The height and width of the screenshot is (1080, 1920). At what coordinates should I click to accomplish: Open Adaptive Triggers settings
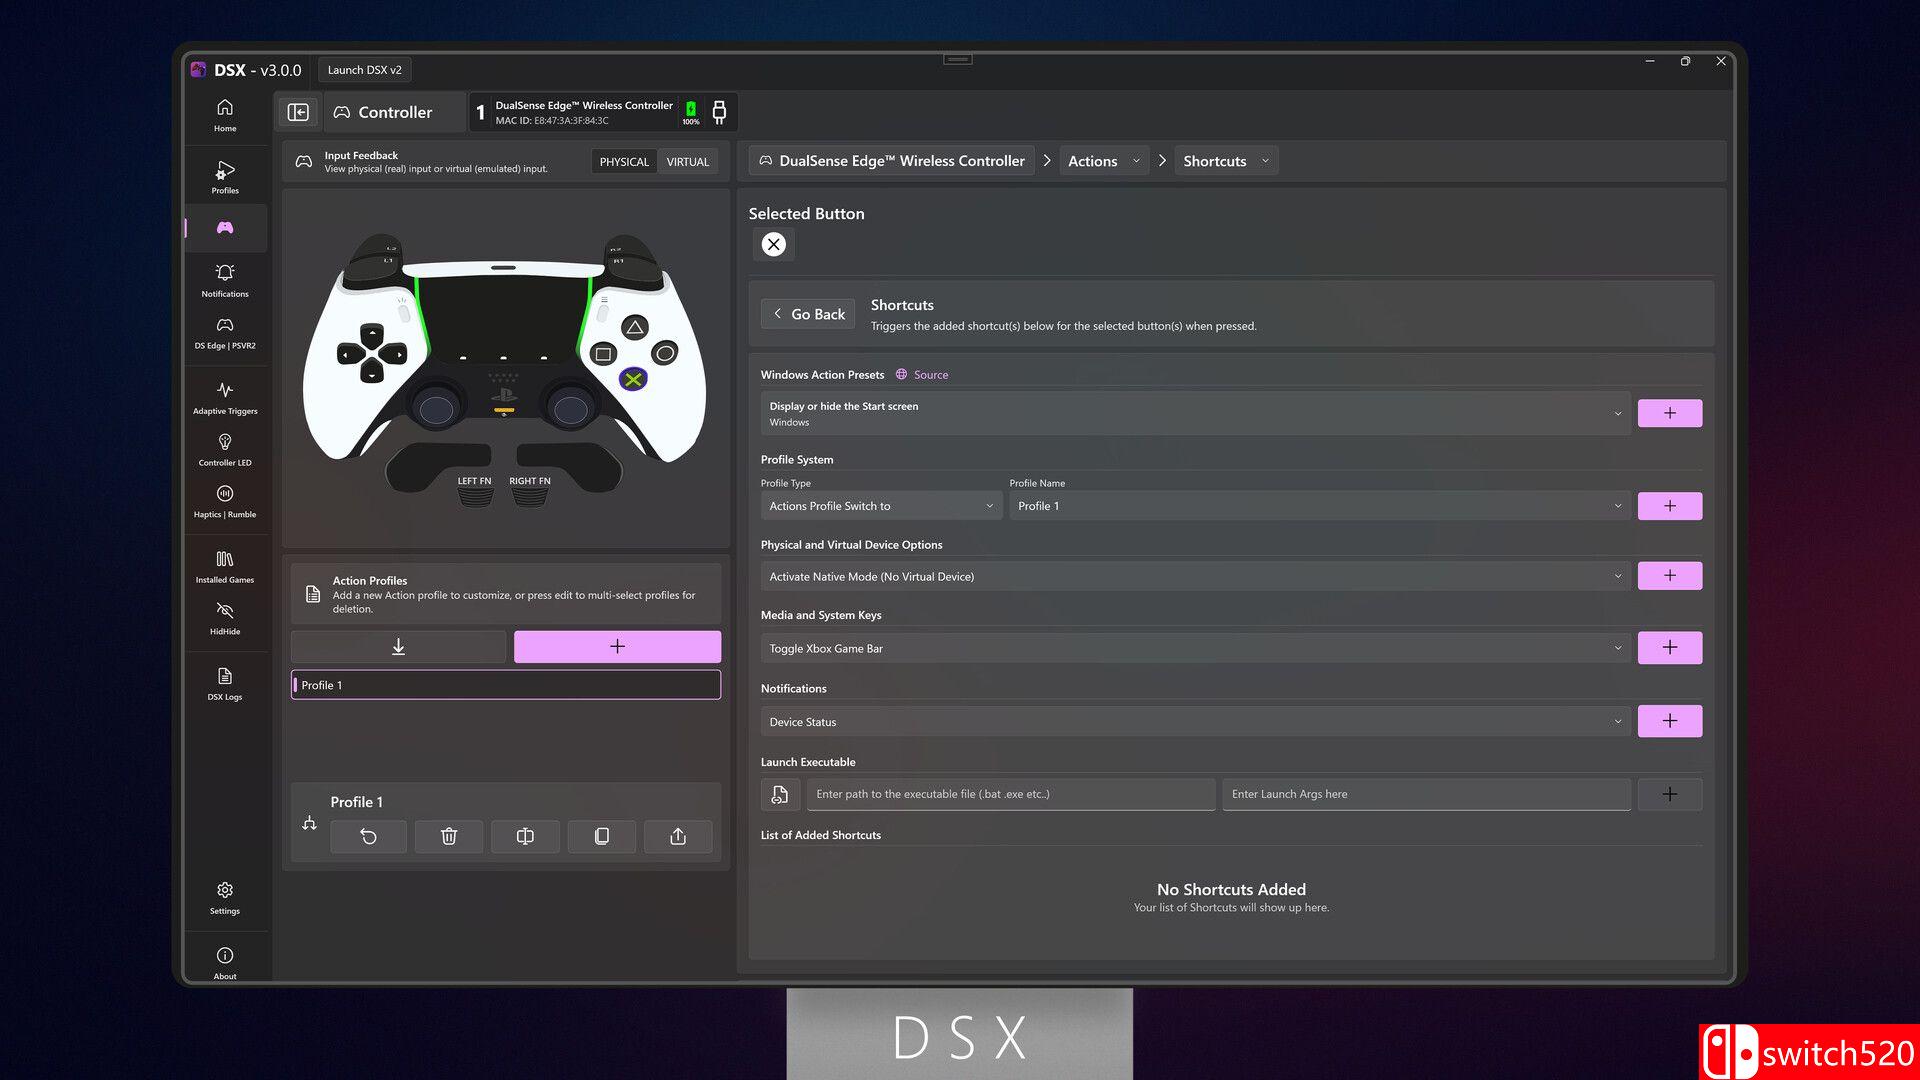coord(225,398)
